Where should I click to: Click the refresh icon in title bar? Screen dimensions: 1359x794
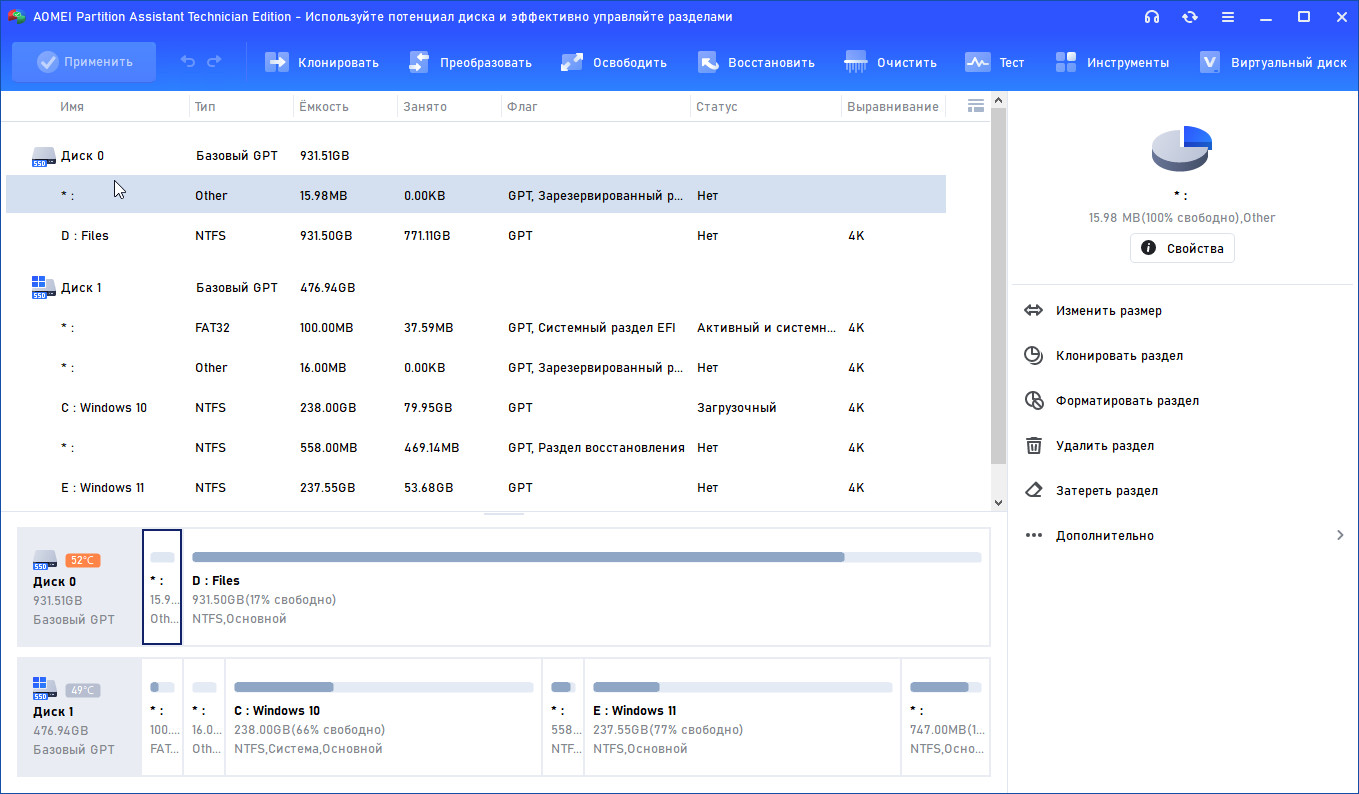click(1190, 17)
